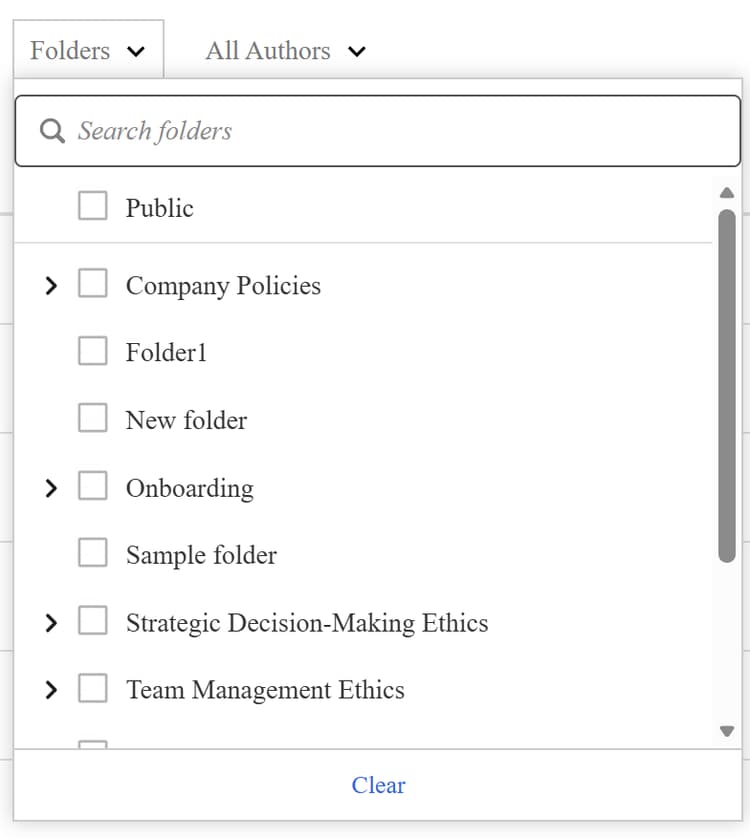Click the scrollbar up arrow

(x=726, y=193)
